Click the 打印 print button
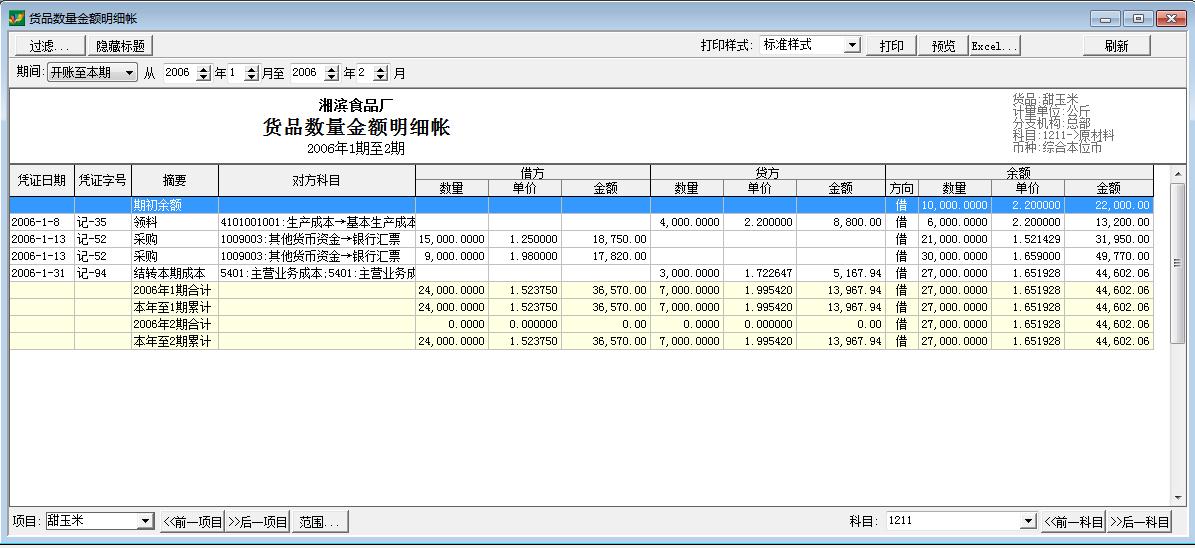 (x=891, y=46)
